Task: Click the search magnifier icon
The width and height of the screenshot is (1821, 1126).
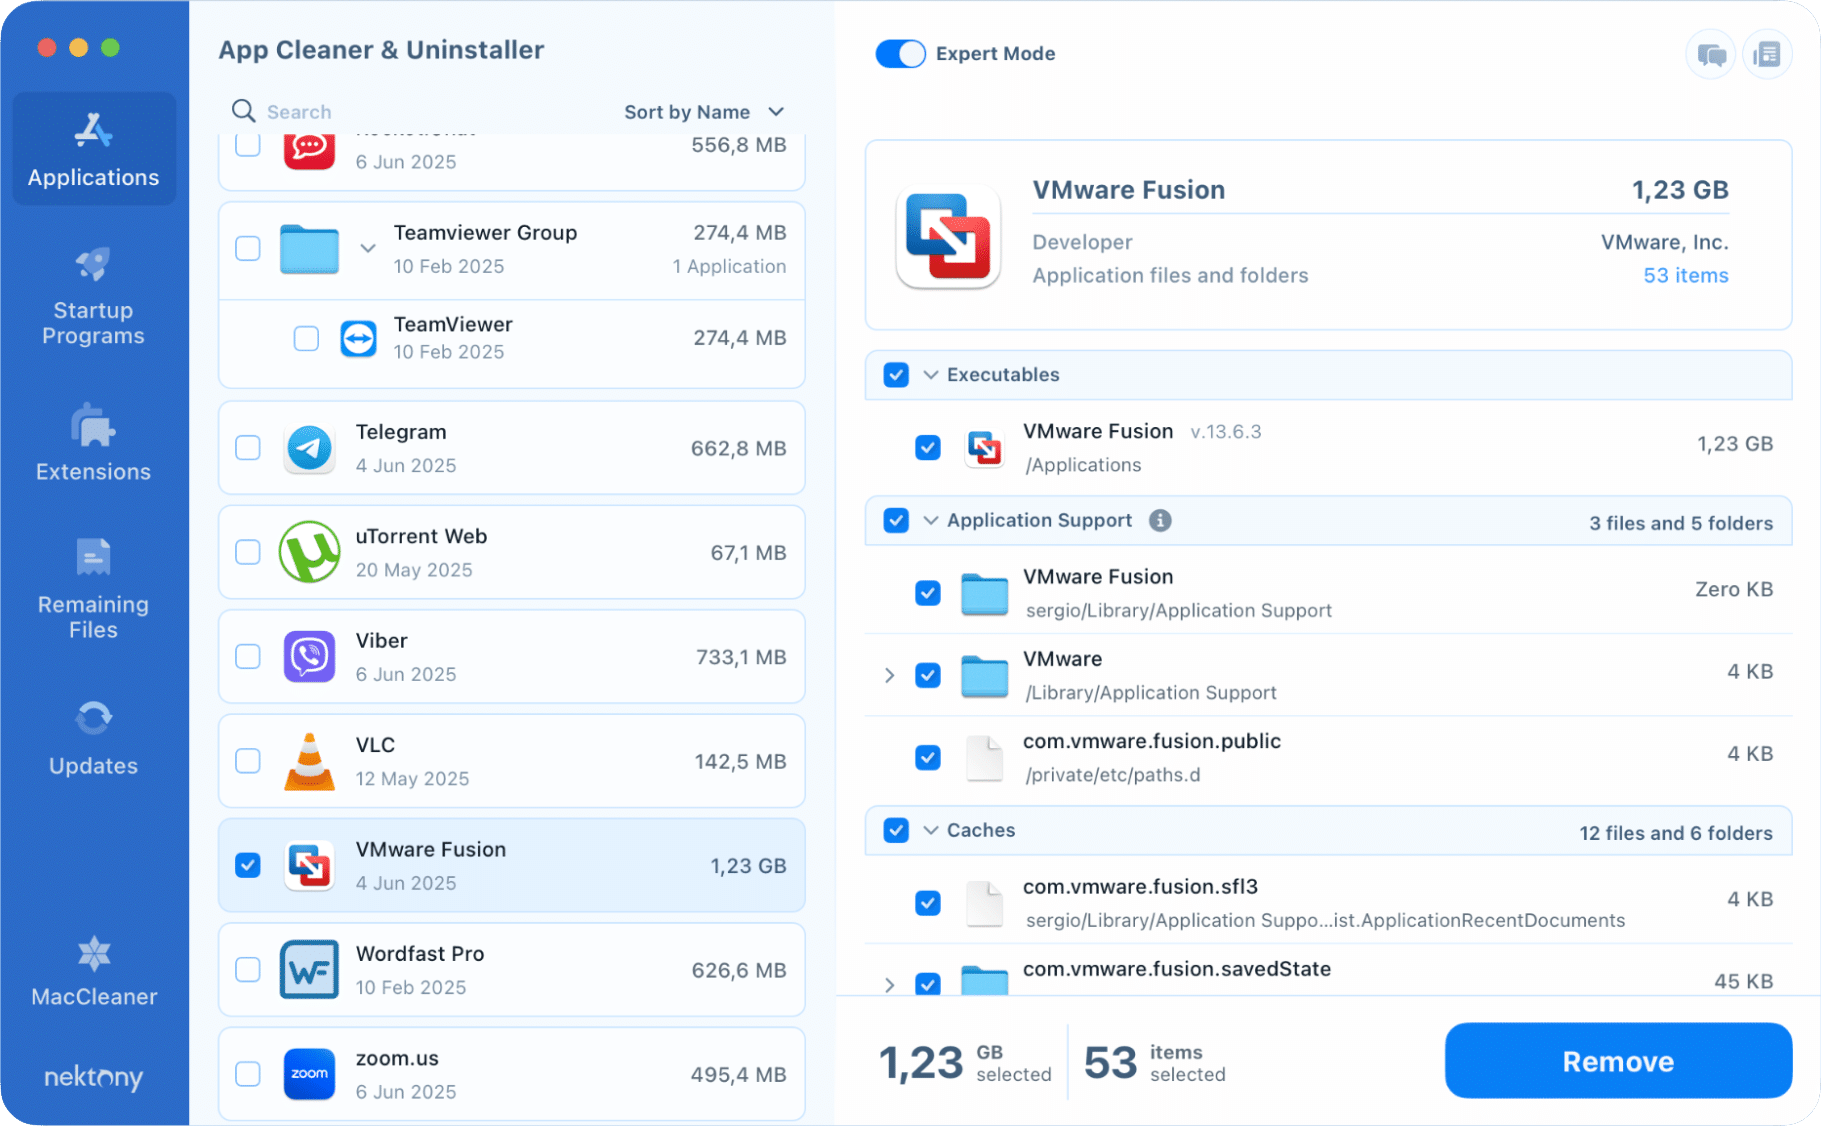Action: pyautogui.click(x=243, y=111)
